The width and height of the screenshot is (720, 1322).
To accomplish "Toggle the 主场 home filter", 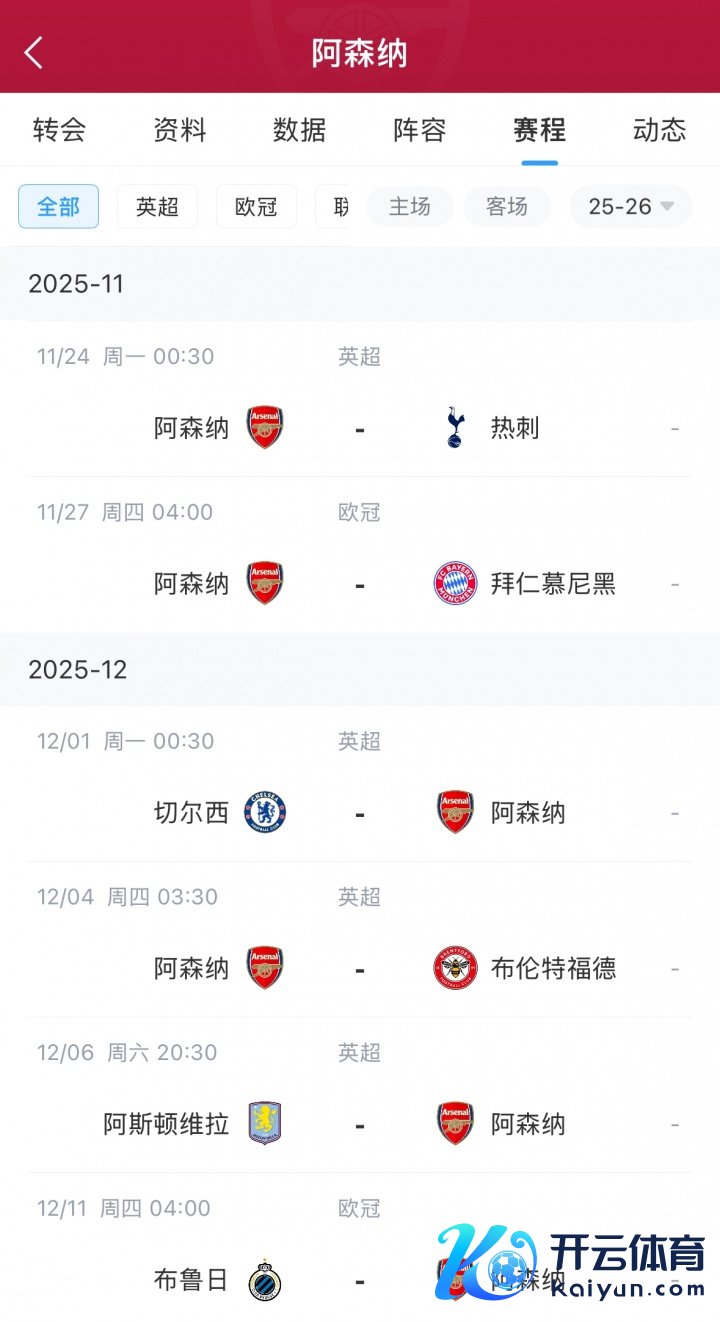I will (410, 207).
